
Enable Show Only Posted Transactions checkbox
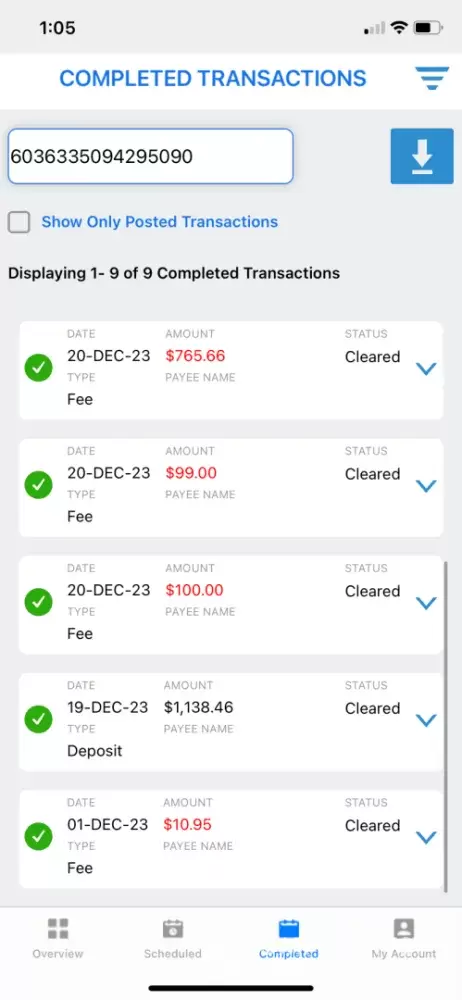pos(19,222)
